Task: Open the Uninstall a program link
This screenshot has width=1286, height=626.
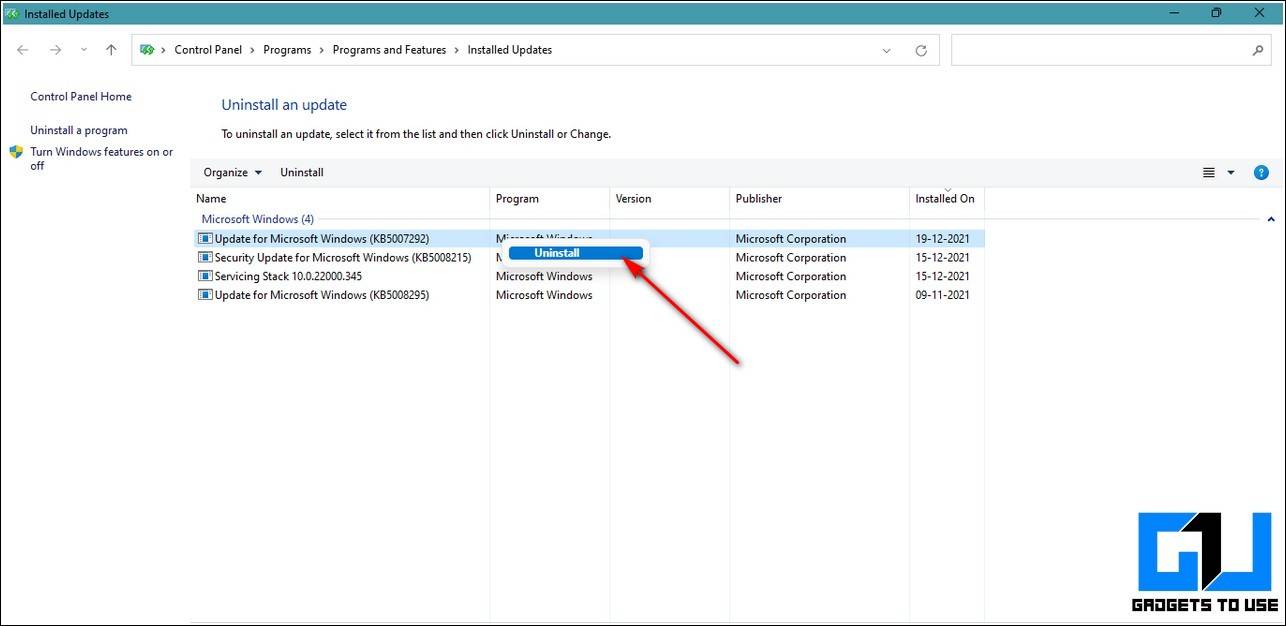Action: (x=79, y=131)
